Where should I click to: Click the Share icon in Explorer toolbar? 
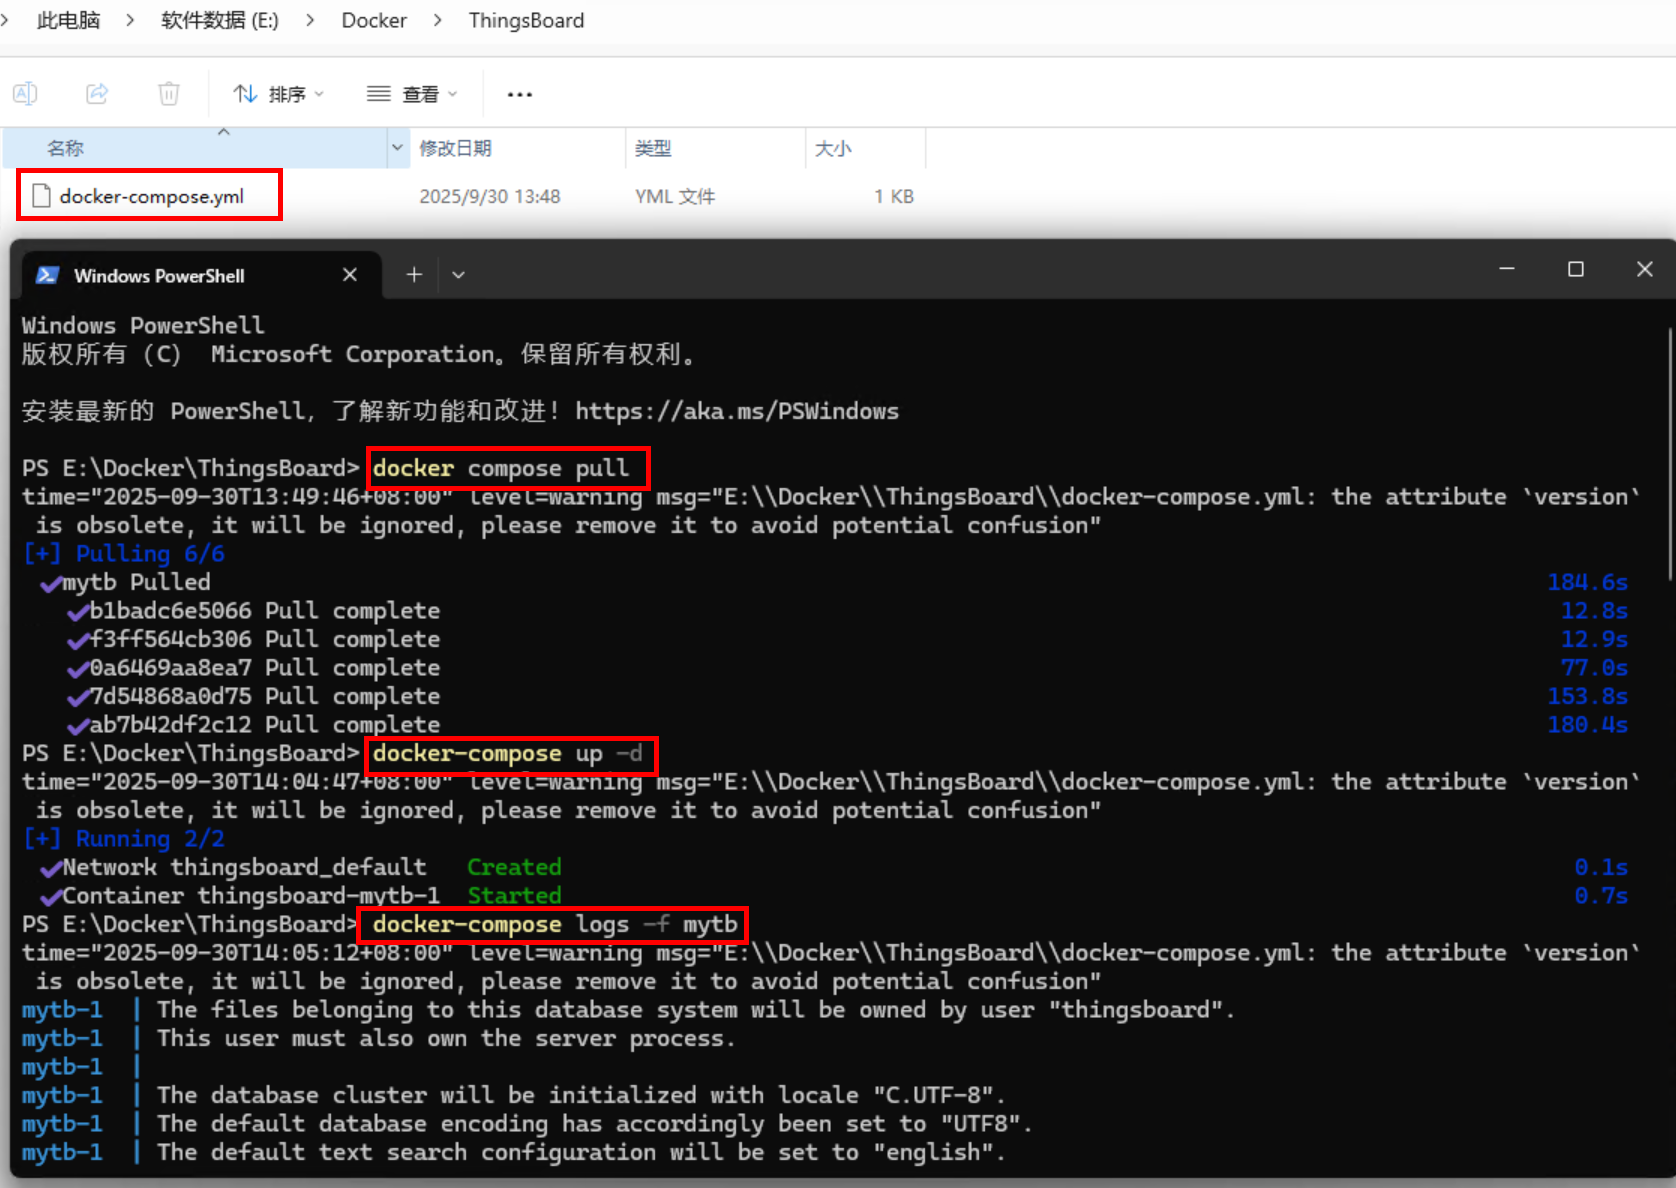(x=97, y=94)
